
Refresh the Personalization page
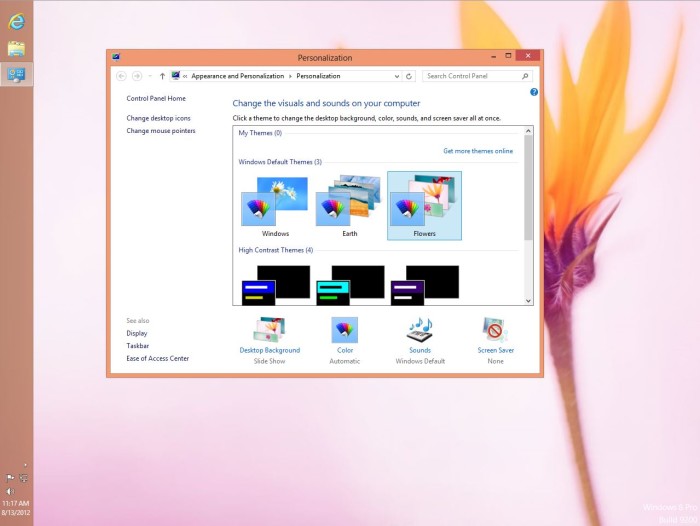tap(408, 76)
